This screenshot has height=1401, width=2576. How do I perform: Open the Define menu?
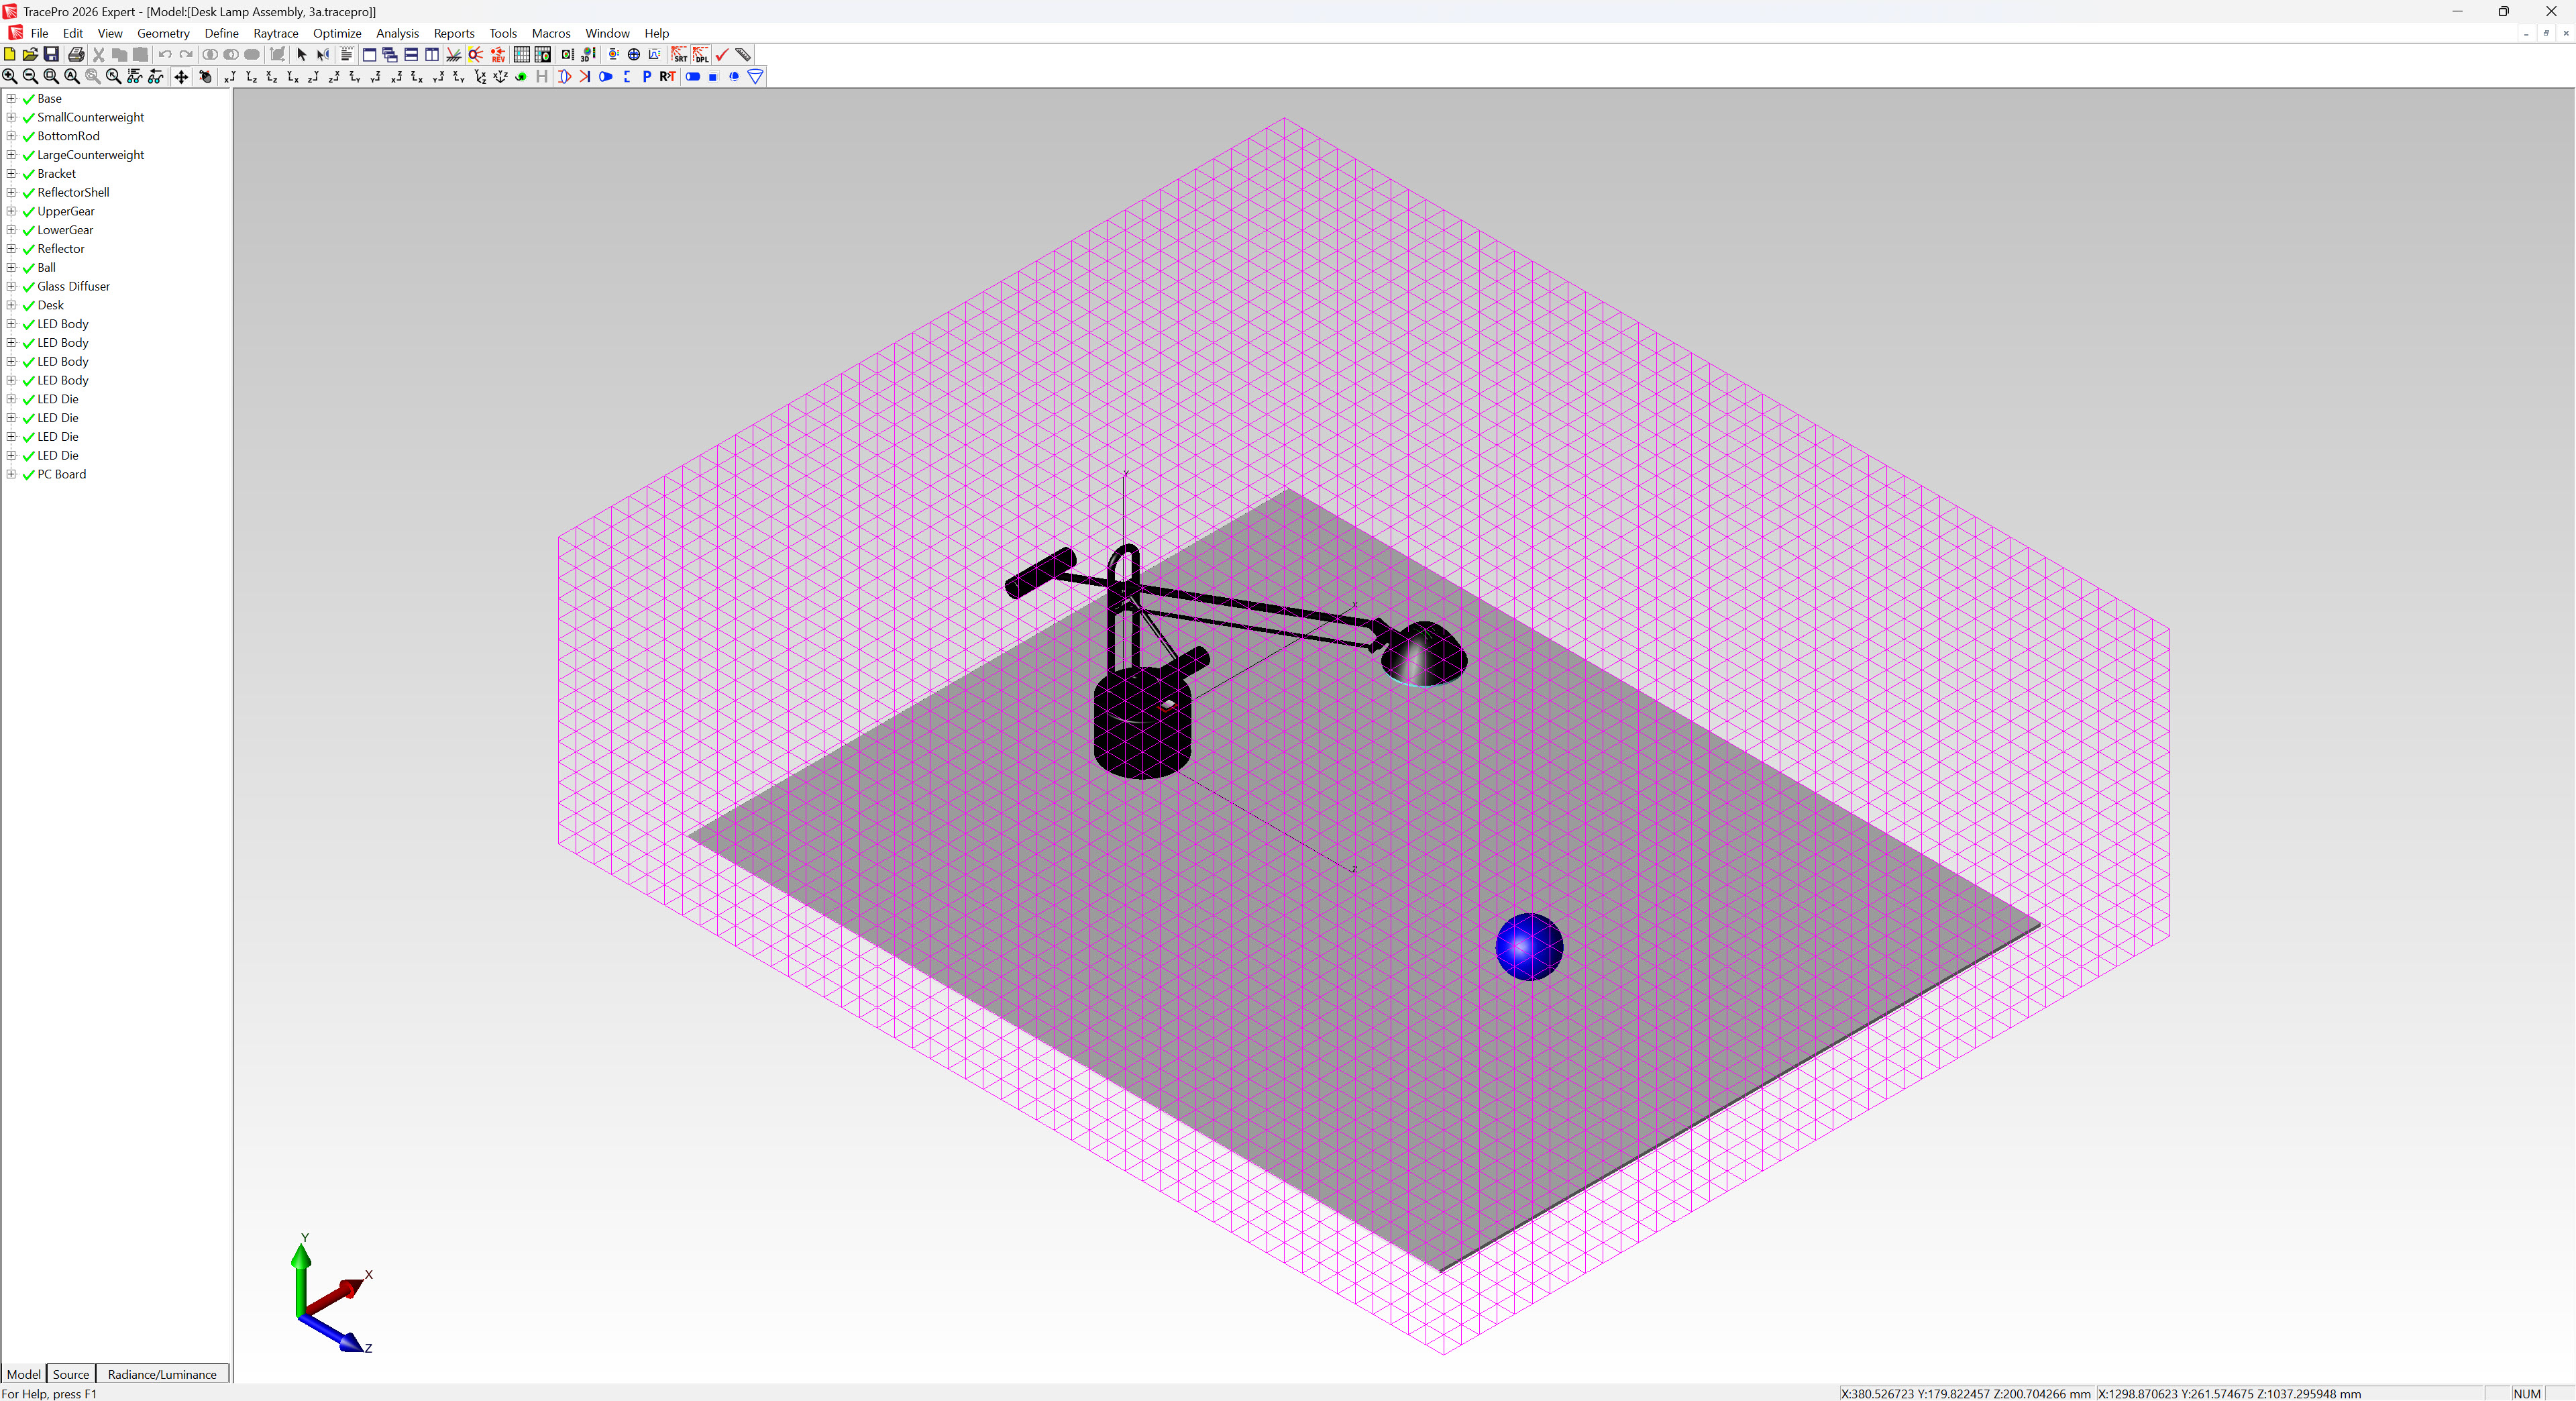[221, 33]
